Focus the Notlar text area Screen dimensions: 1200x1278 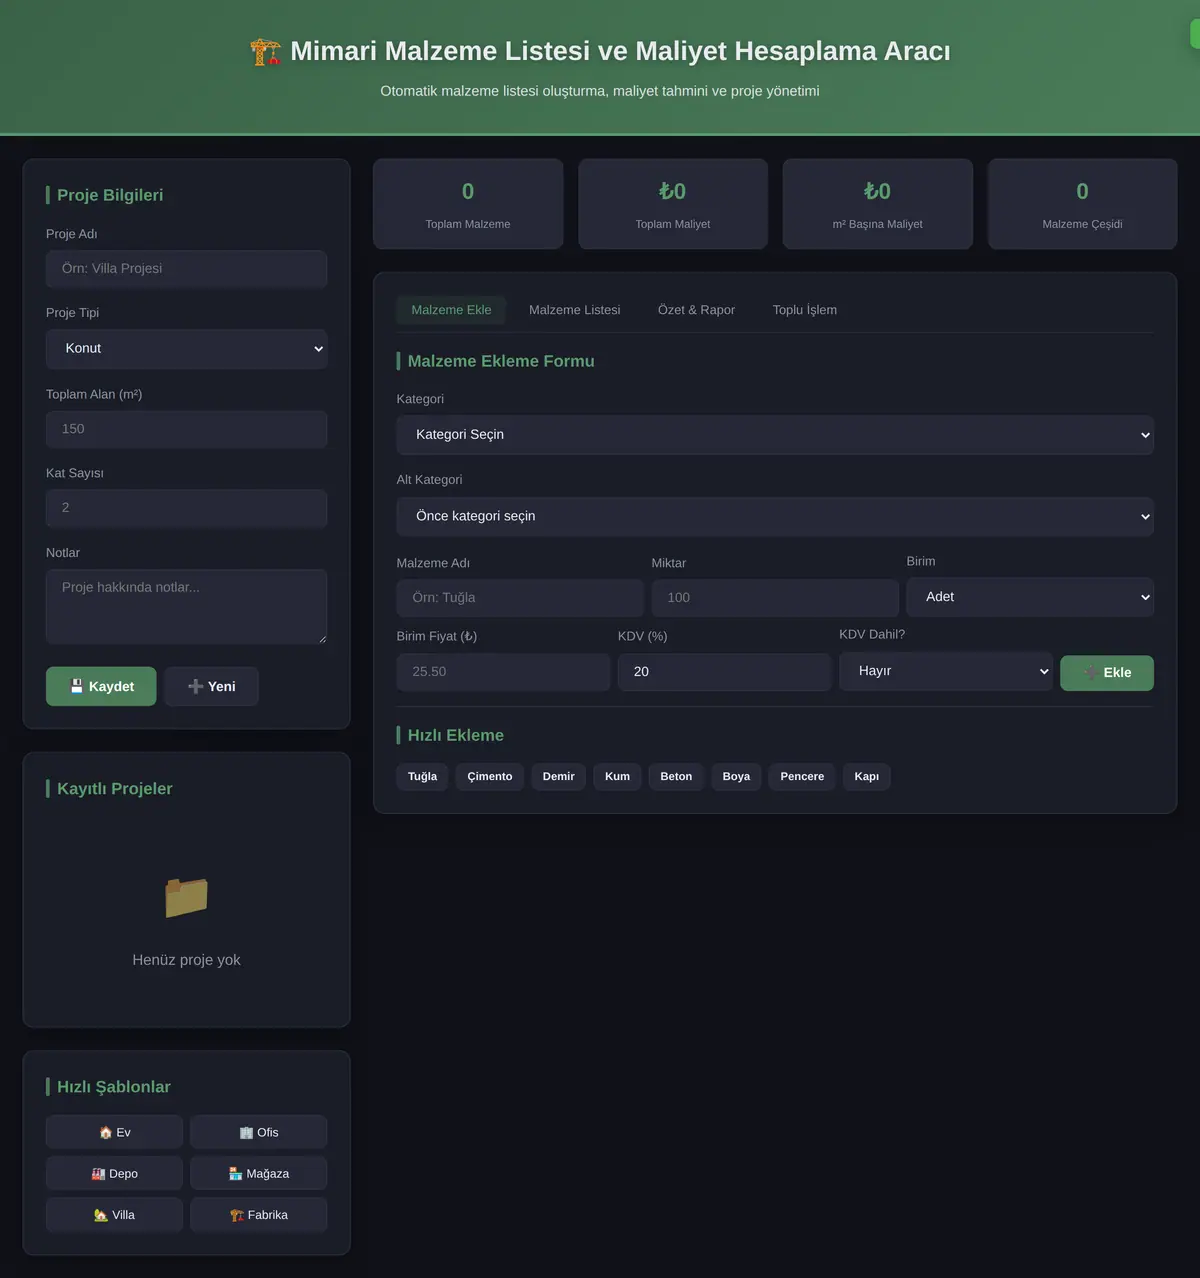point(186,607)
